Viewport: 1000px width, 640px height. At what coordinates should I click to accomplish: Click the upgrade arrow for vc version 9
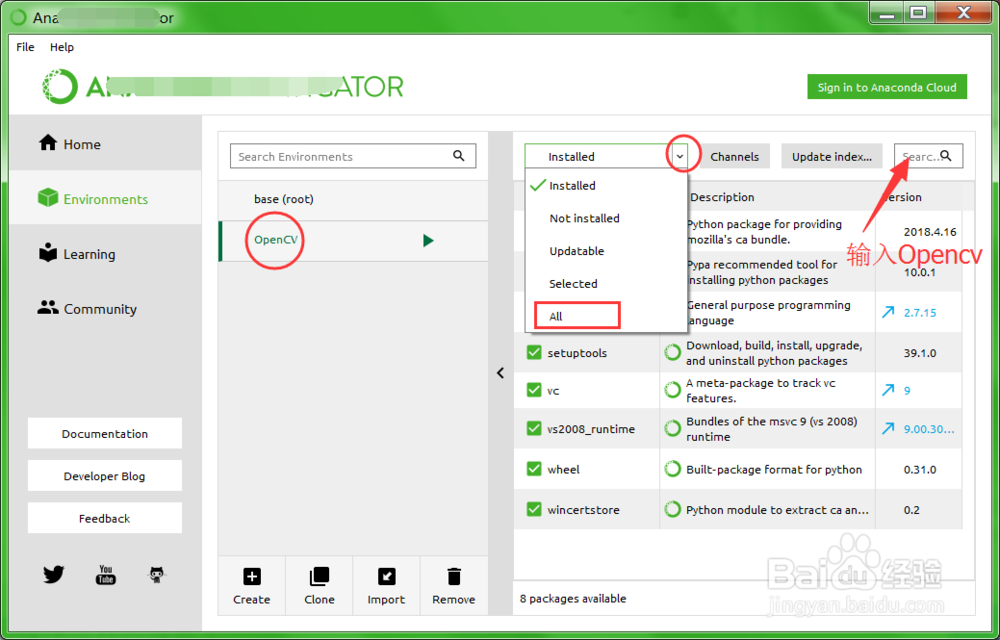point(888,390)
